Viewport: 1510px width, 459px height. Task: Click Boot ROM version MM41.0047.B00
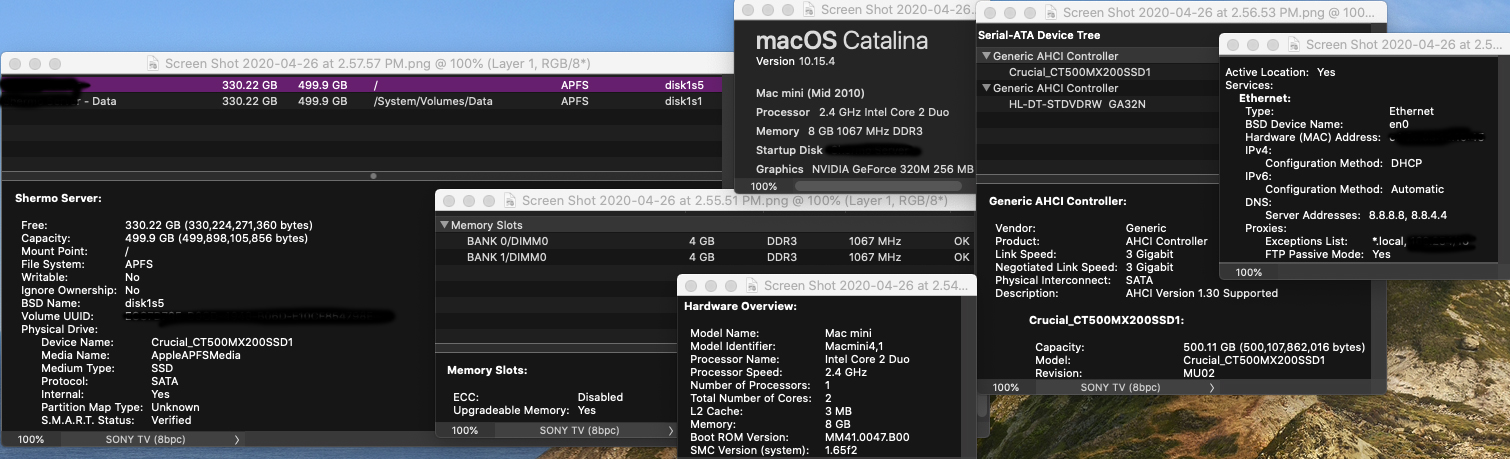coord(867,437)
